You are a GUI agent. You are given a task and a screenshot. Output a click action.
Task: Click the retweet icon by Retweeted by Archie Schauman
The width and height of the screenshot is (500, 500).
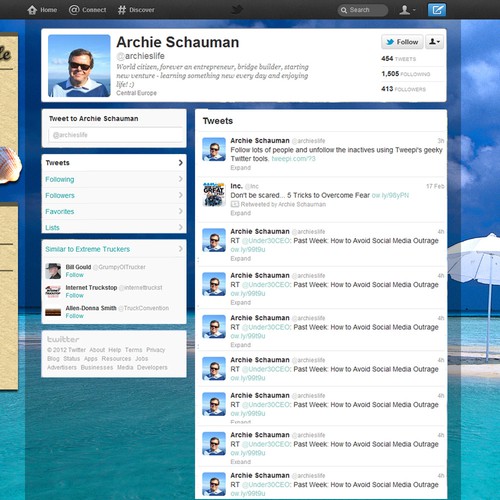235,204
